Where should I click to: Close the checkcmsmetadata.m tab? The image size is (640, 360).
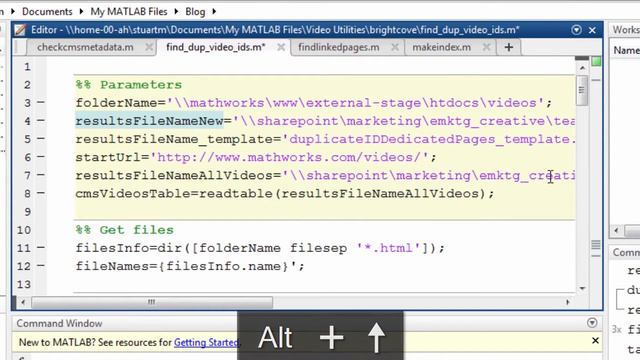click(x=149, y=47)
